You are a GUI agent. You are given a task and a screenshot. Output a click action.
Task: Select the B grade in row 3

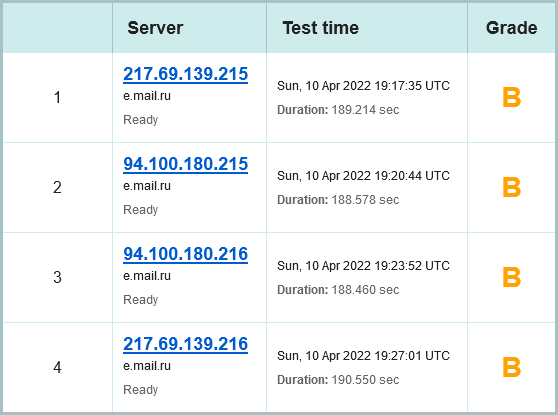[511, 277]
